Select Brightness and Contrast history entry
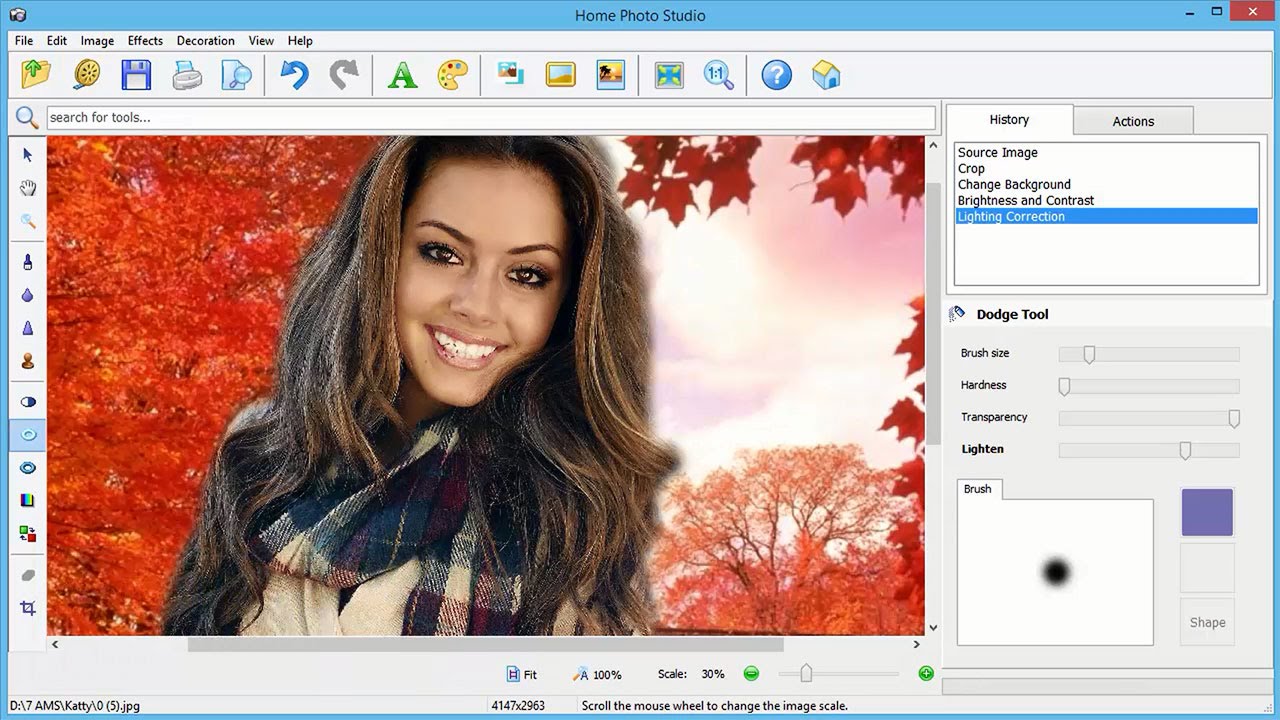The height and width of the screenshot is (720, 1280). 1026,200
